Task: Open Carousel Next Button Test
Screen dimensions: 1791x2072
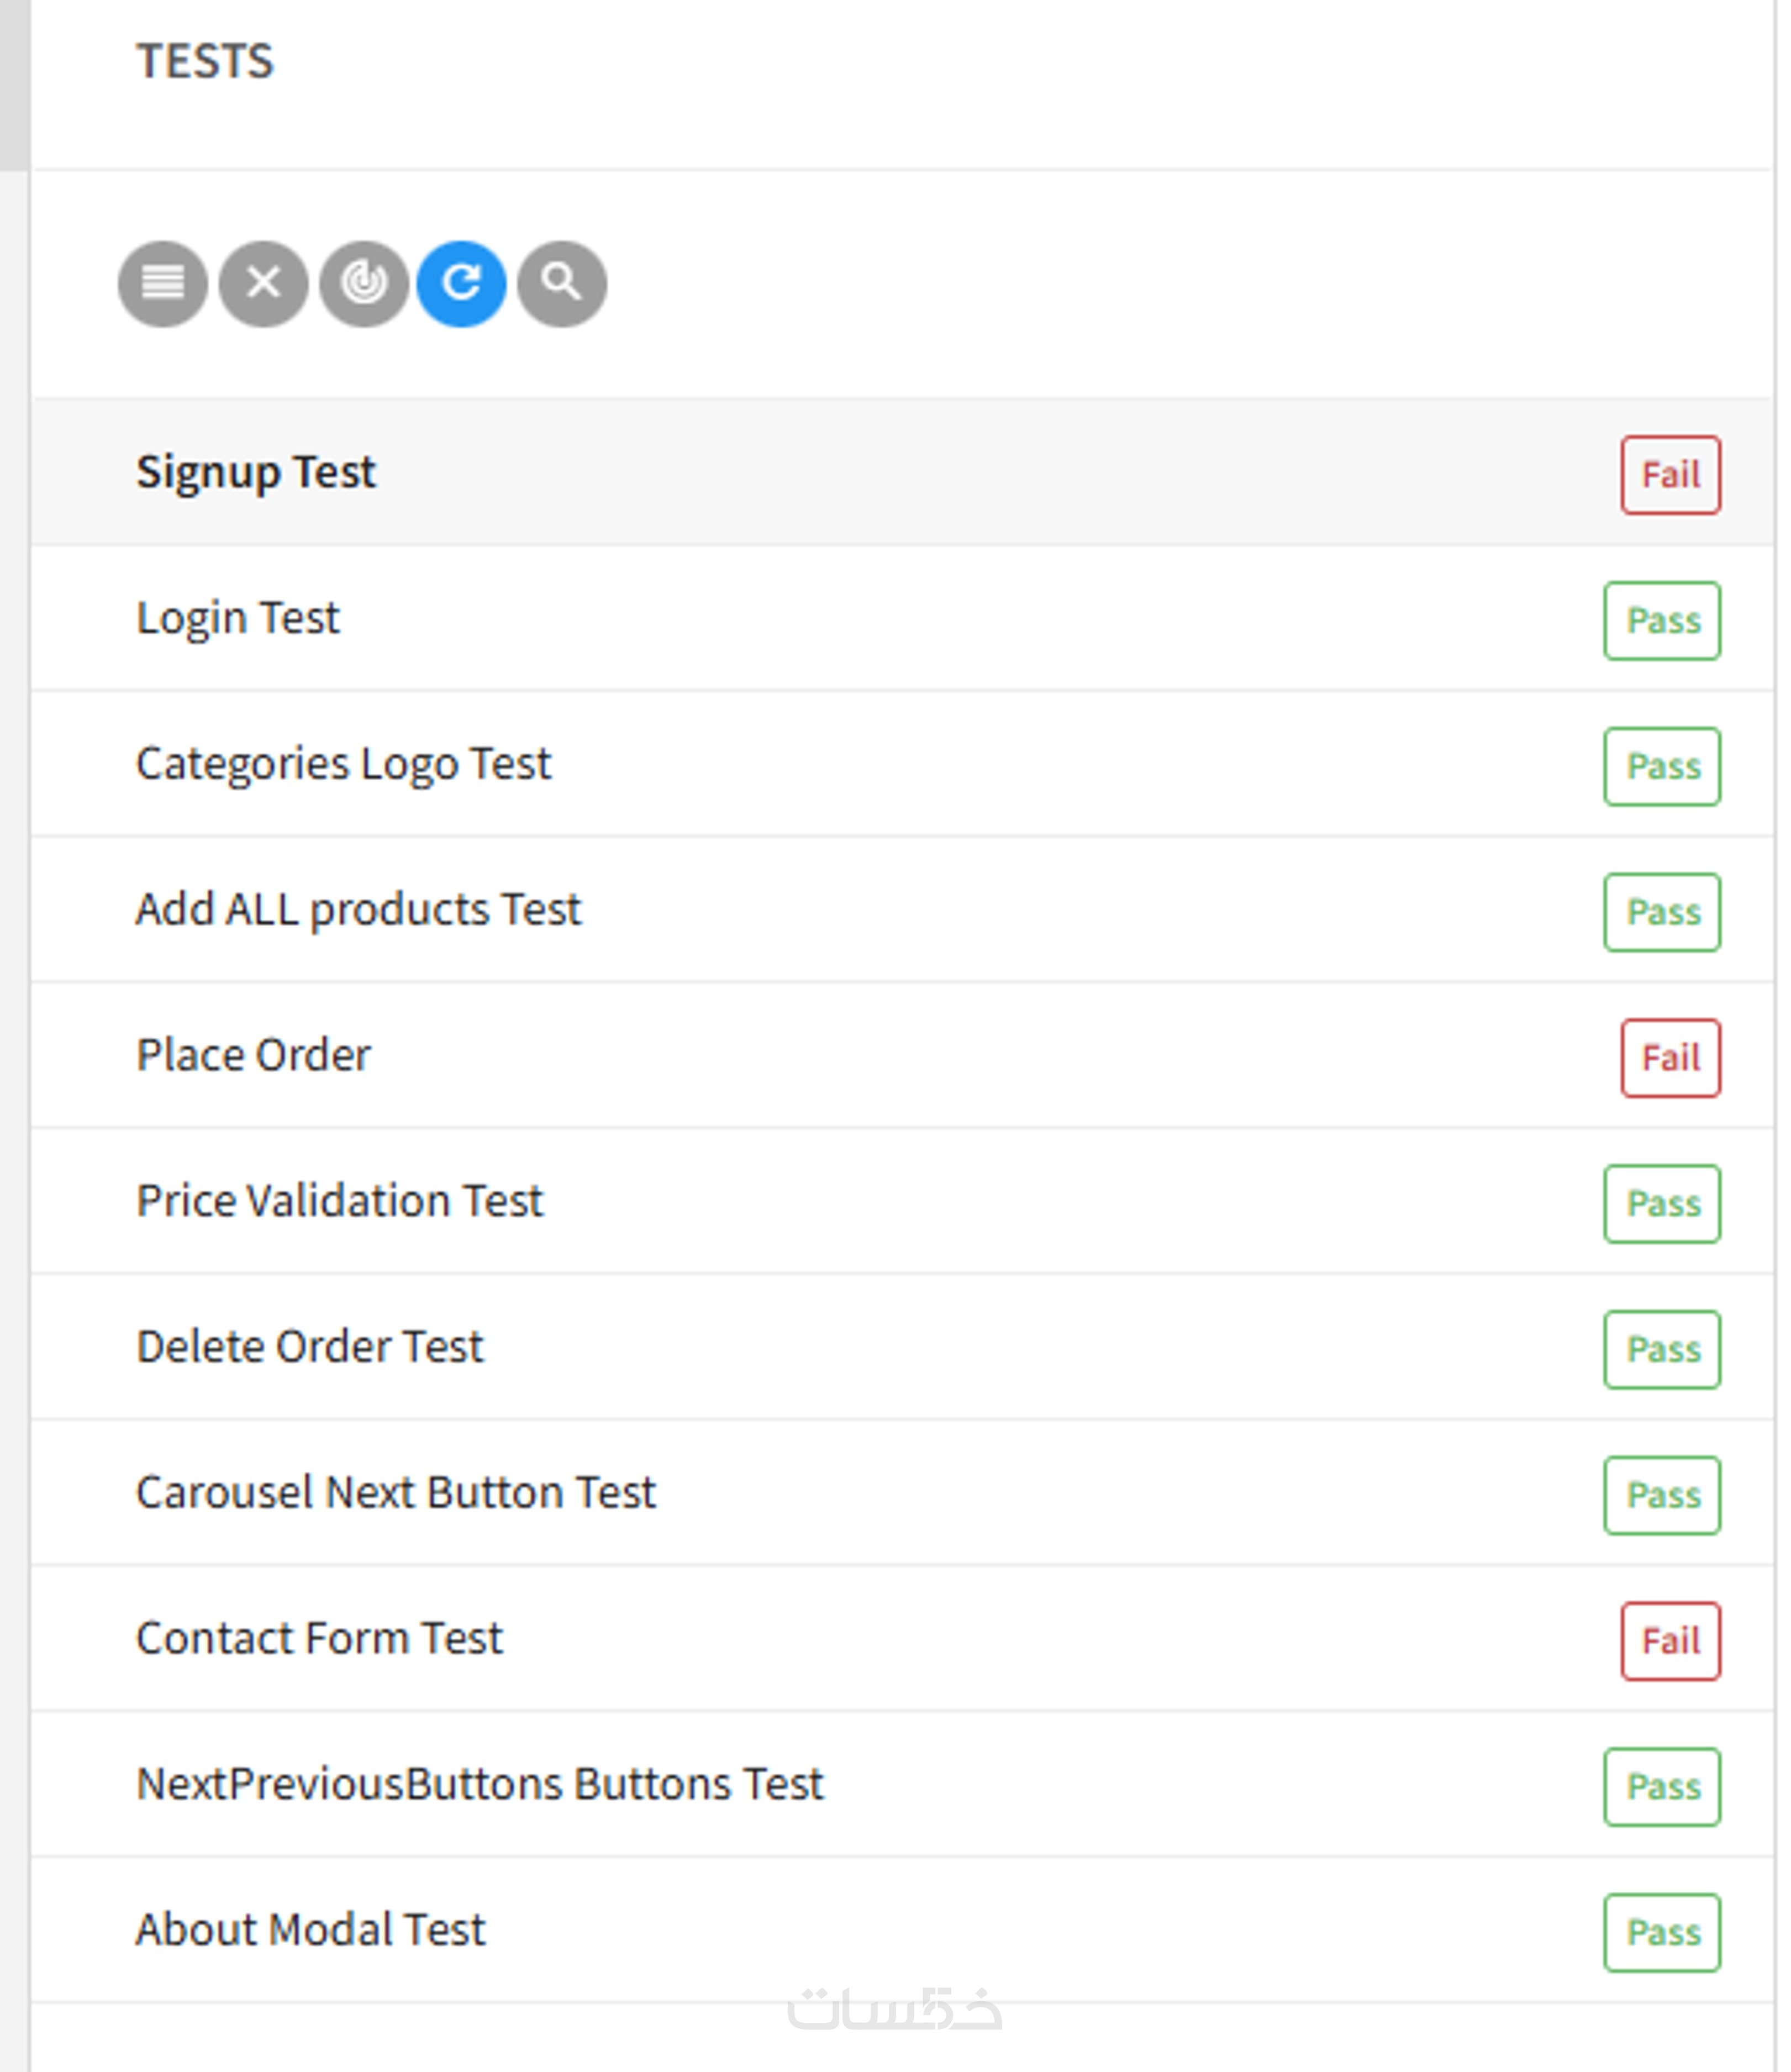Action: tap(396, 1493)
